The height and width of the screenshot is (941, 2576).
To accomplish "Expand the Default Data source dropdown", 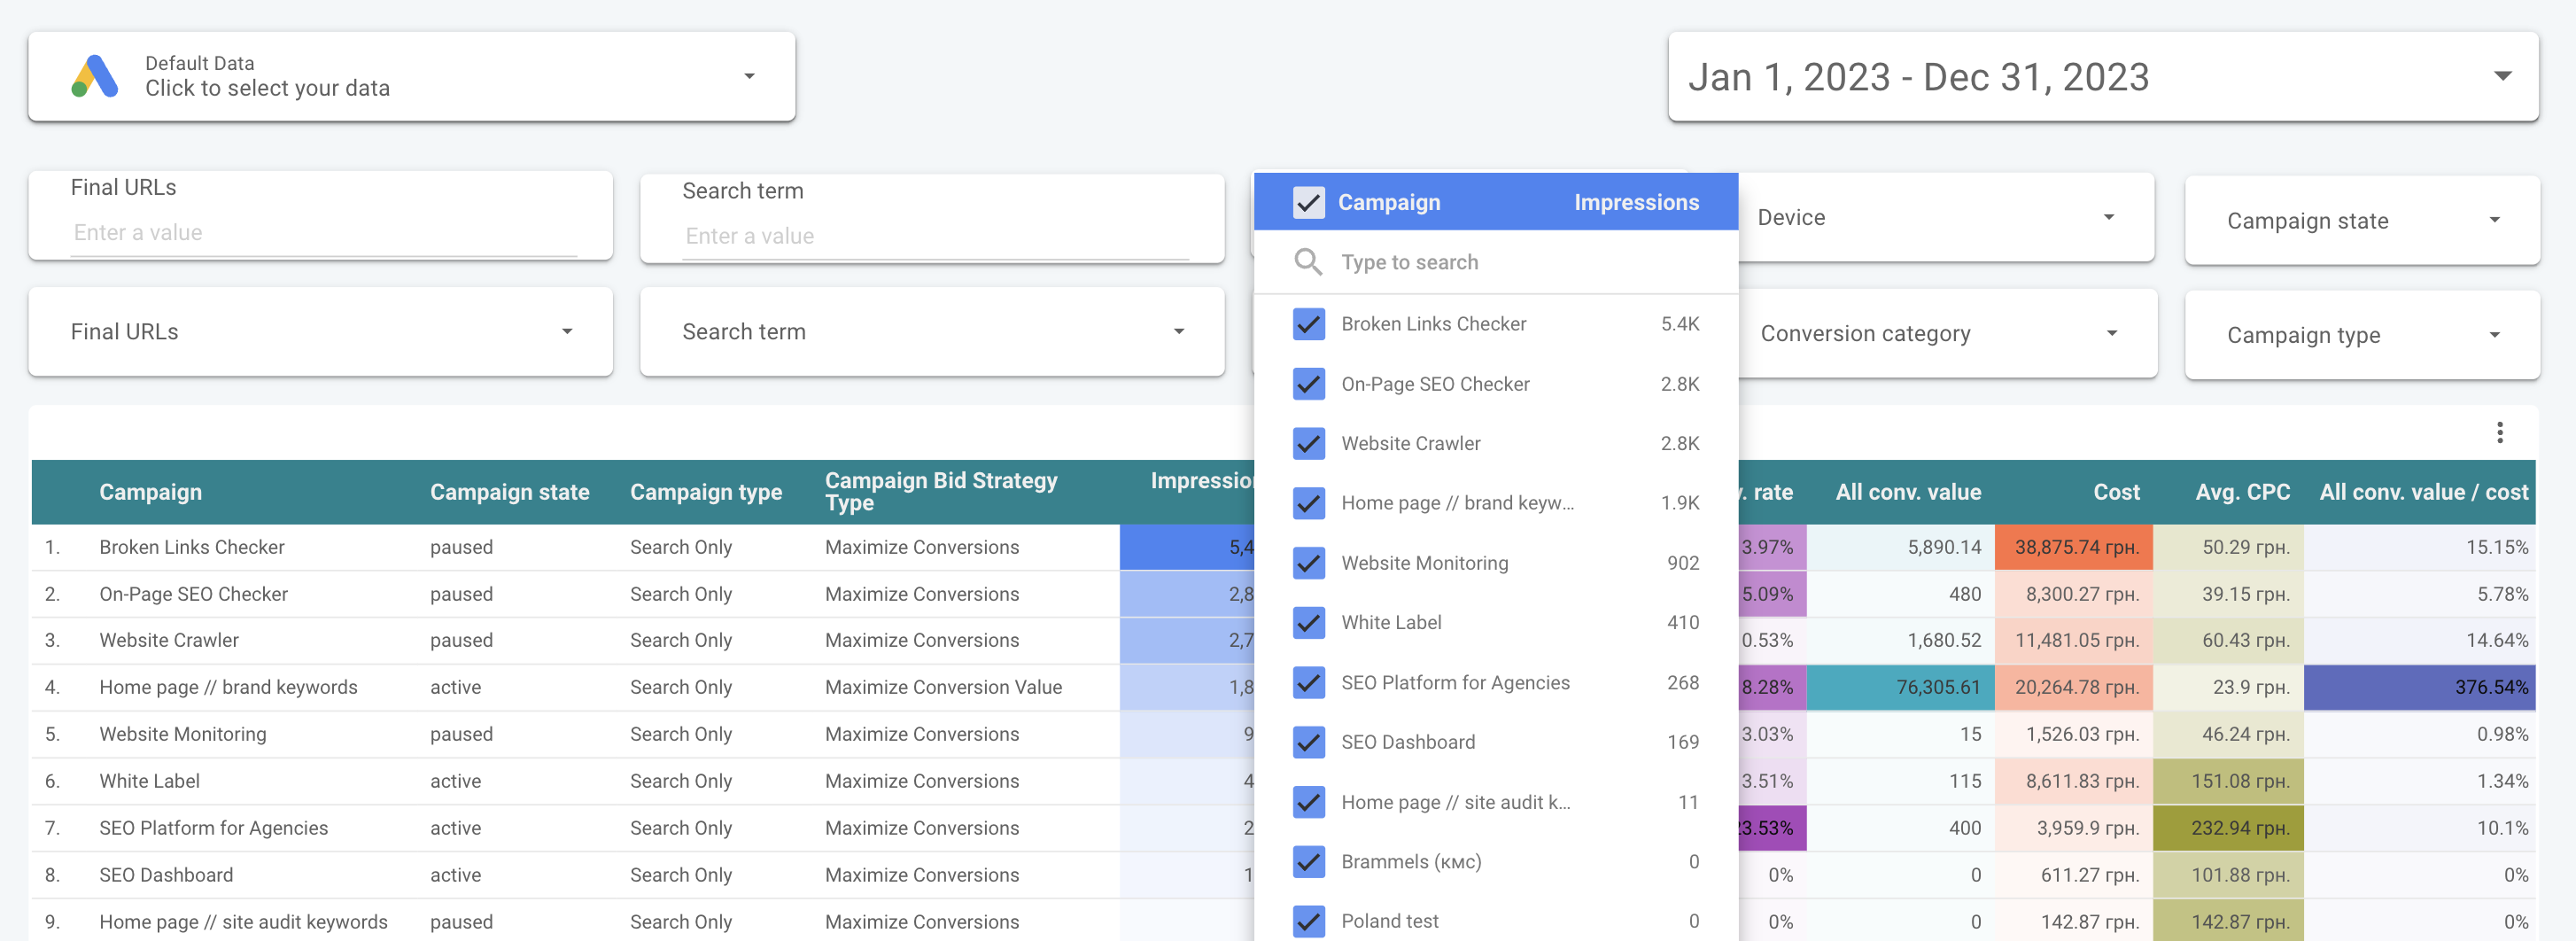I will pos(748,77).
